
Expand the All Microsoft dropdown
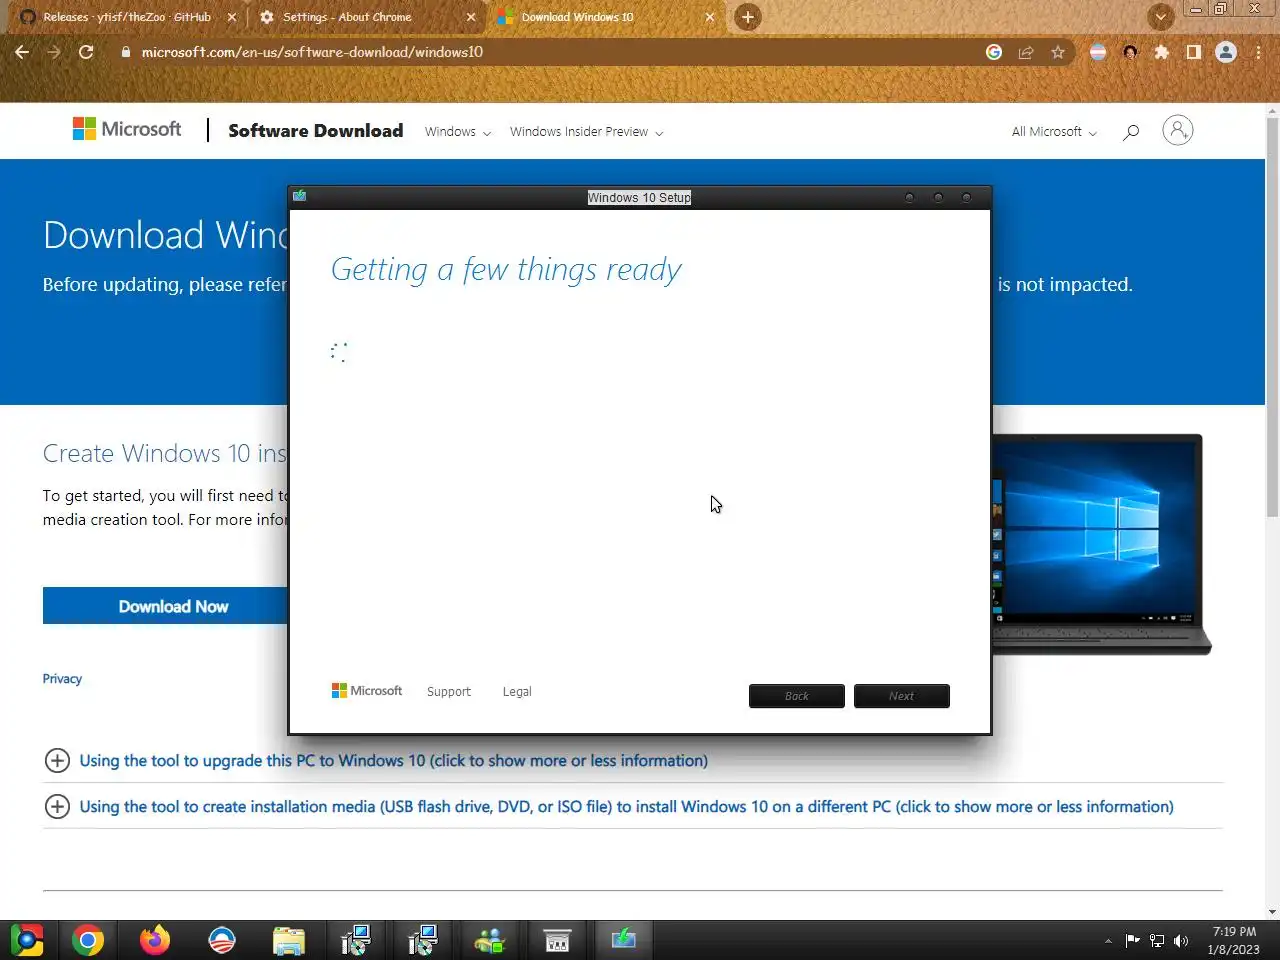pos(1054,132)
